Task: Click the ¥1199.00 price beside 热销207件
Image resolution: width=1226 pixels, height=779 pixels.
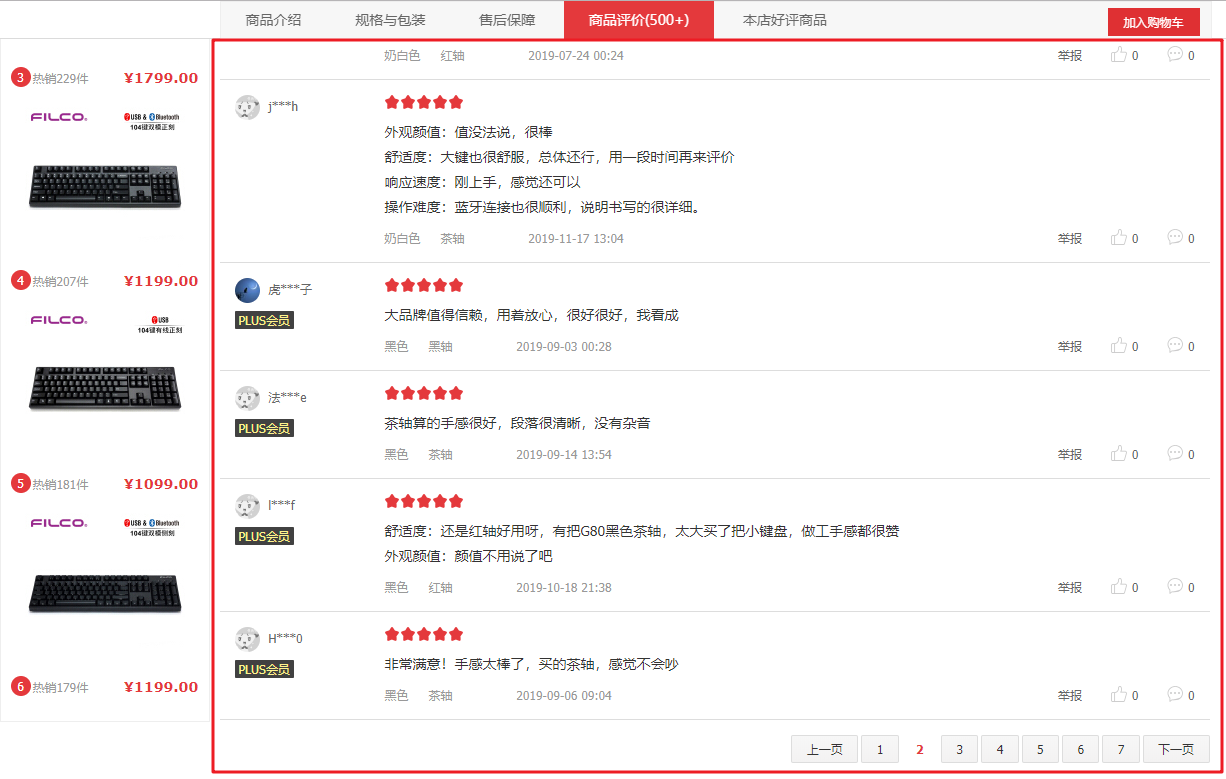Action: tap(161, 281)
